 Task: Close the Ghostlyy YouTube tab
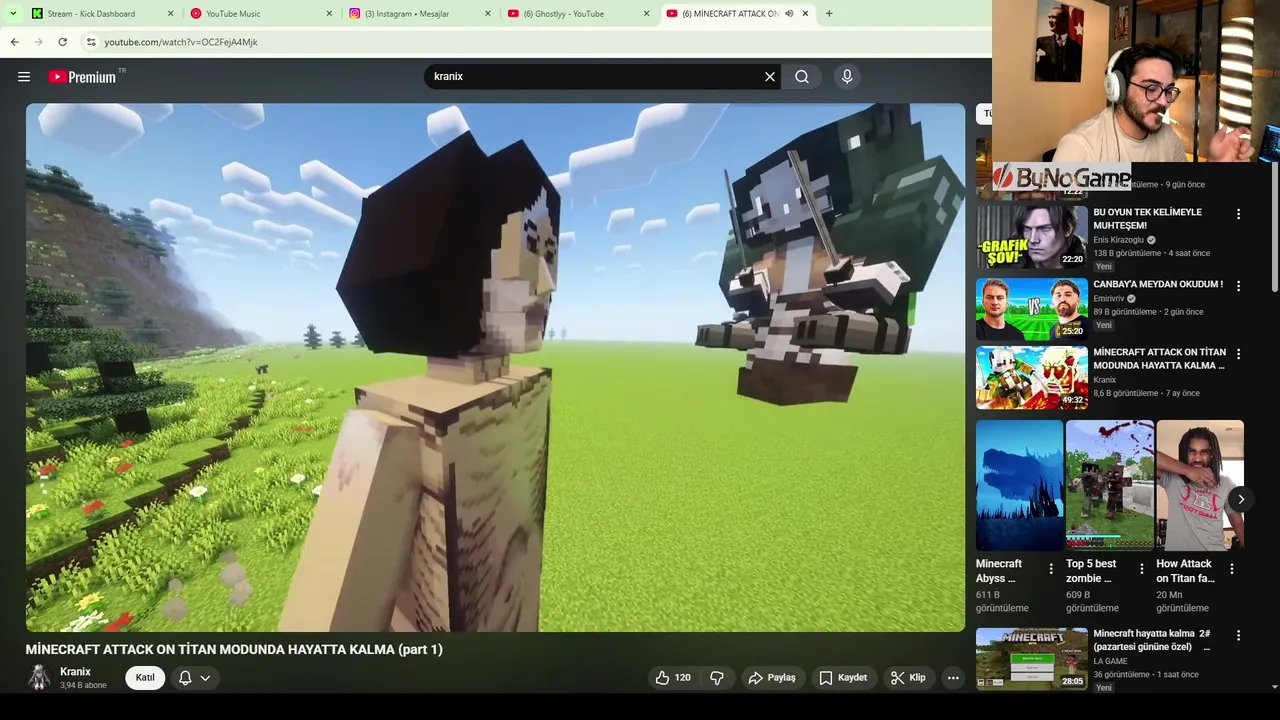[646, 14]
